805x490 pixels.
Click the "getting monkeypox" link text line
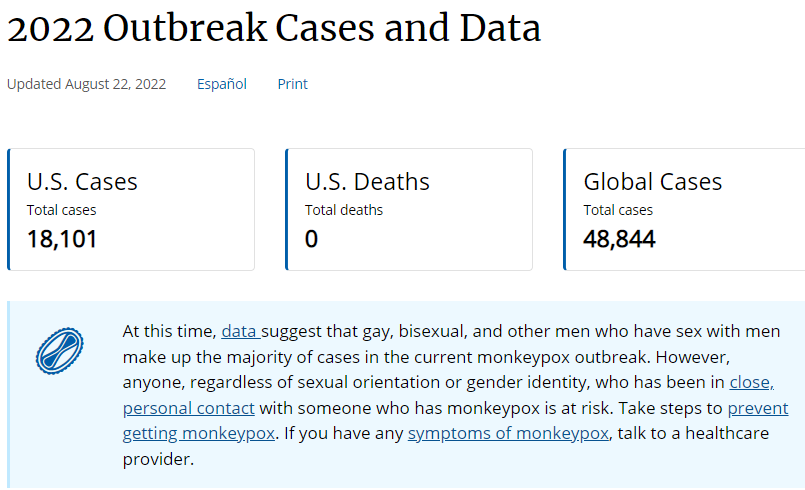[199, 434]
